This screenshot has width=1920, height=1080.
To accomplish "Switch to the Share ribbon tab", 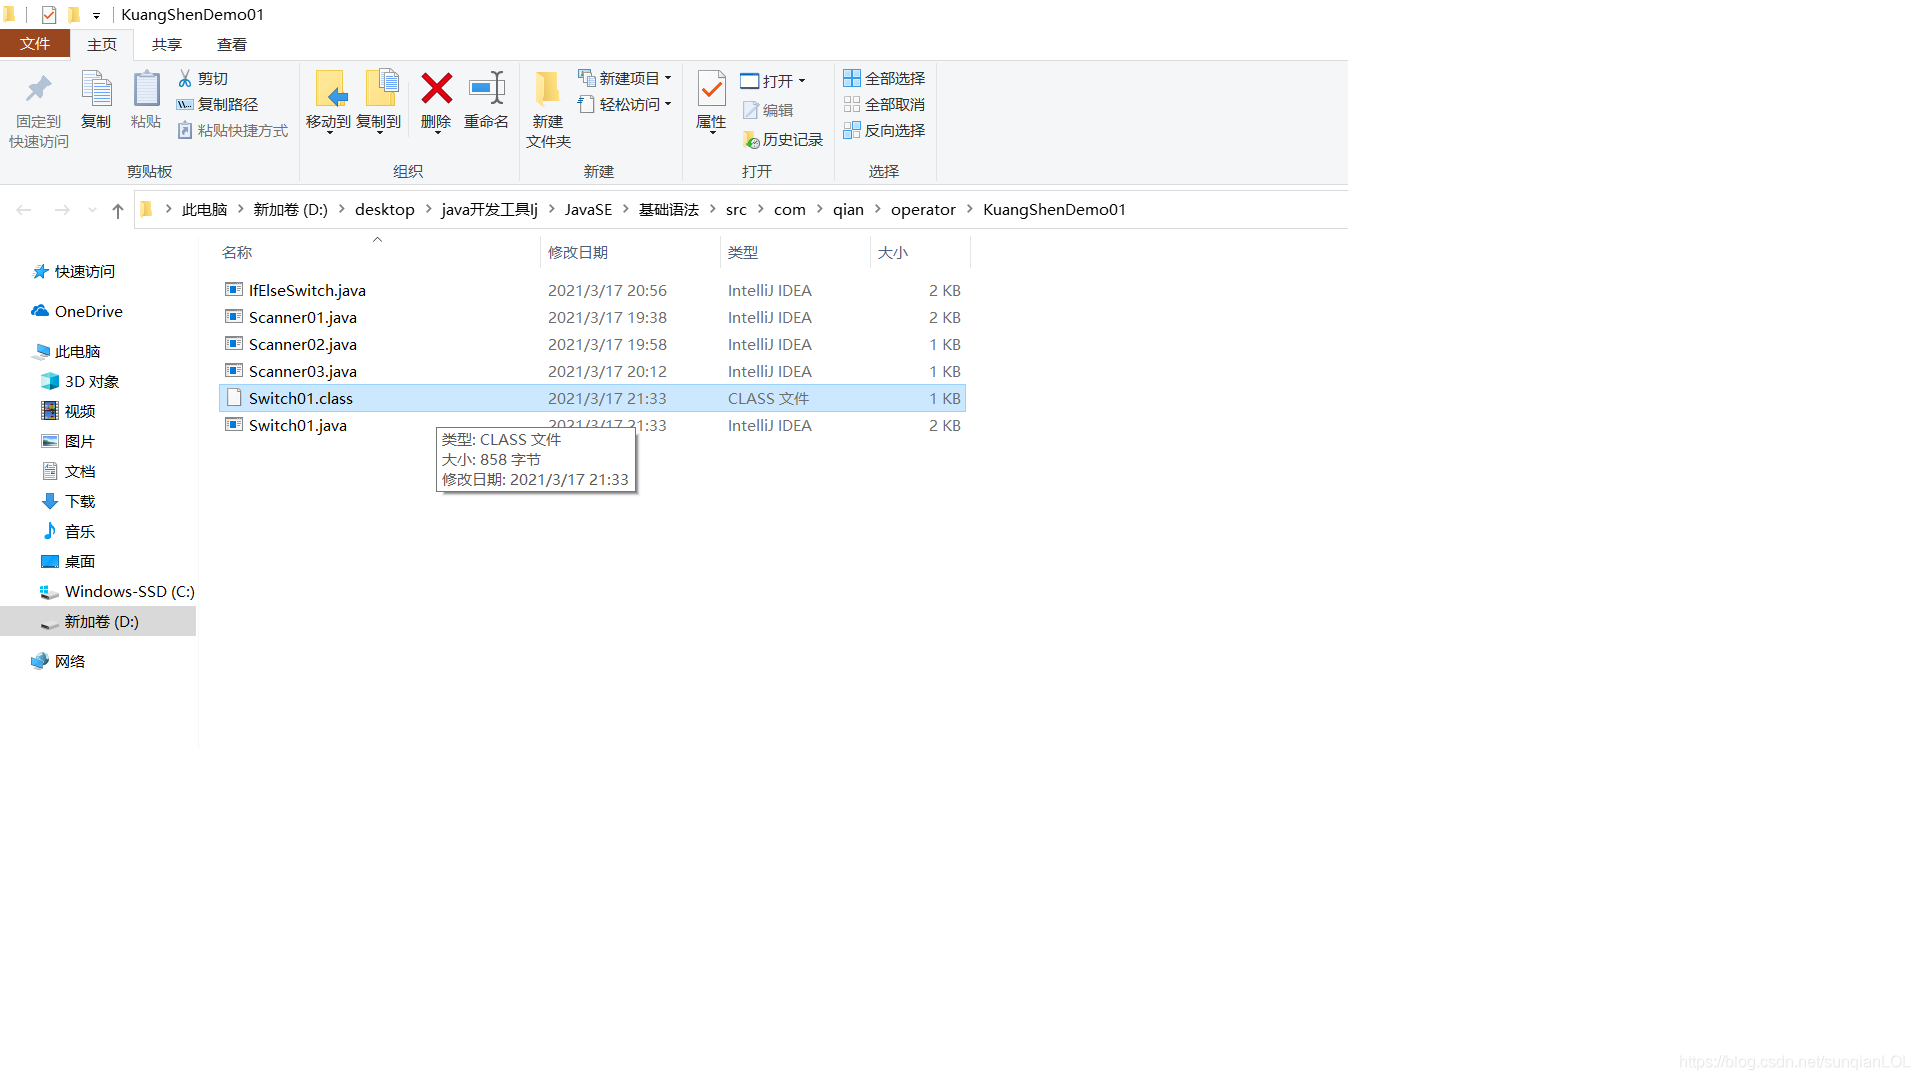I will [167, 44].
